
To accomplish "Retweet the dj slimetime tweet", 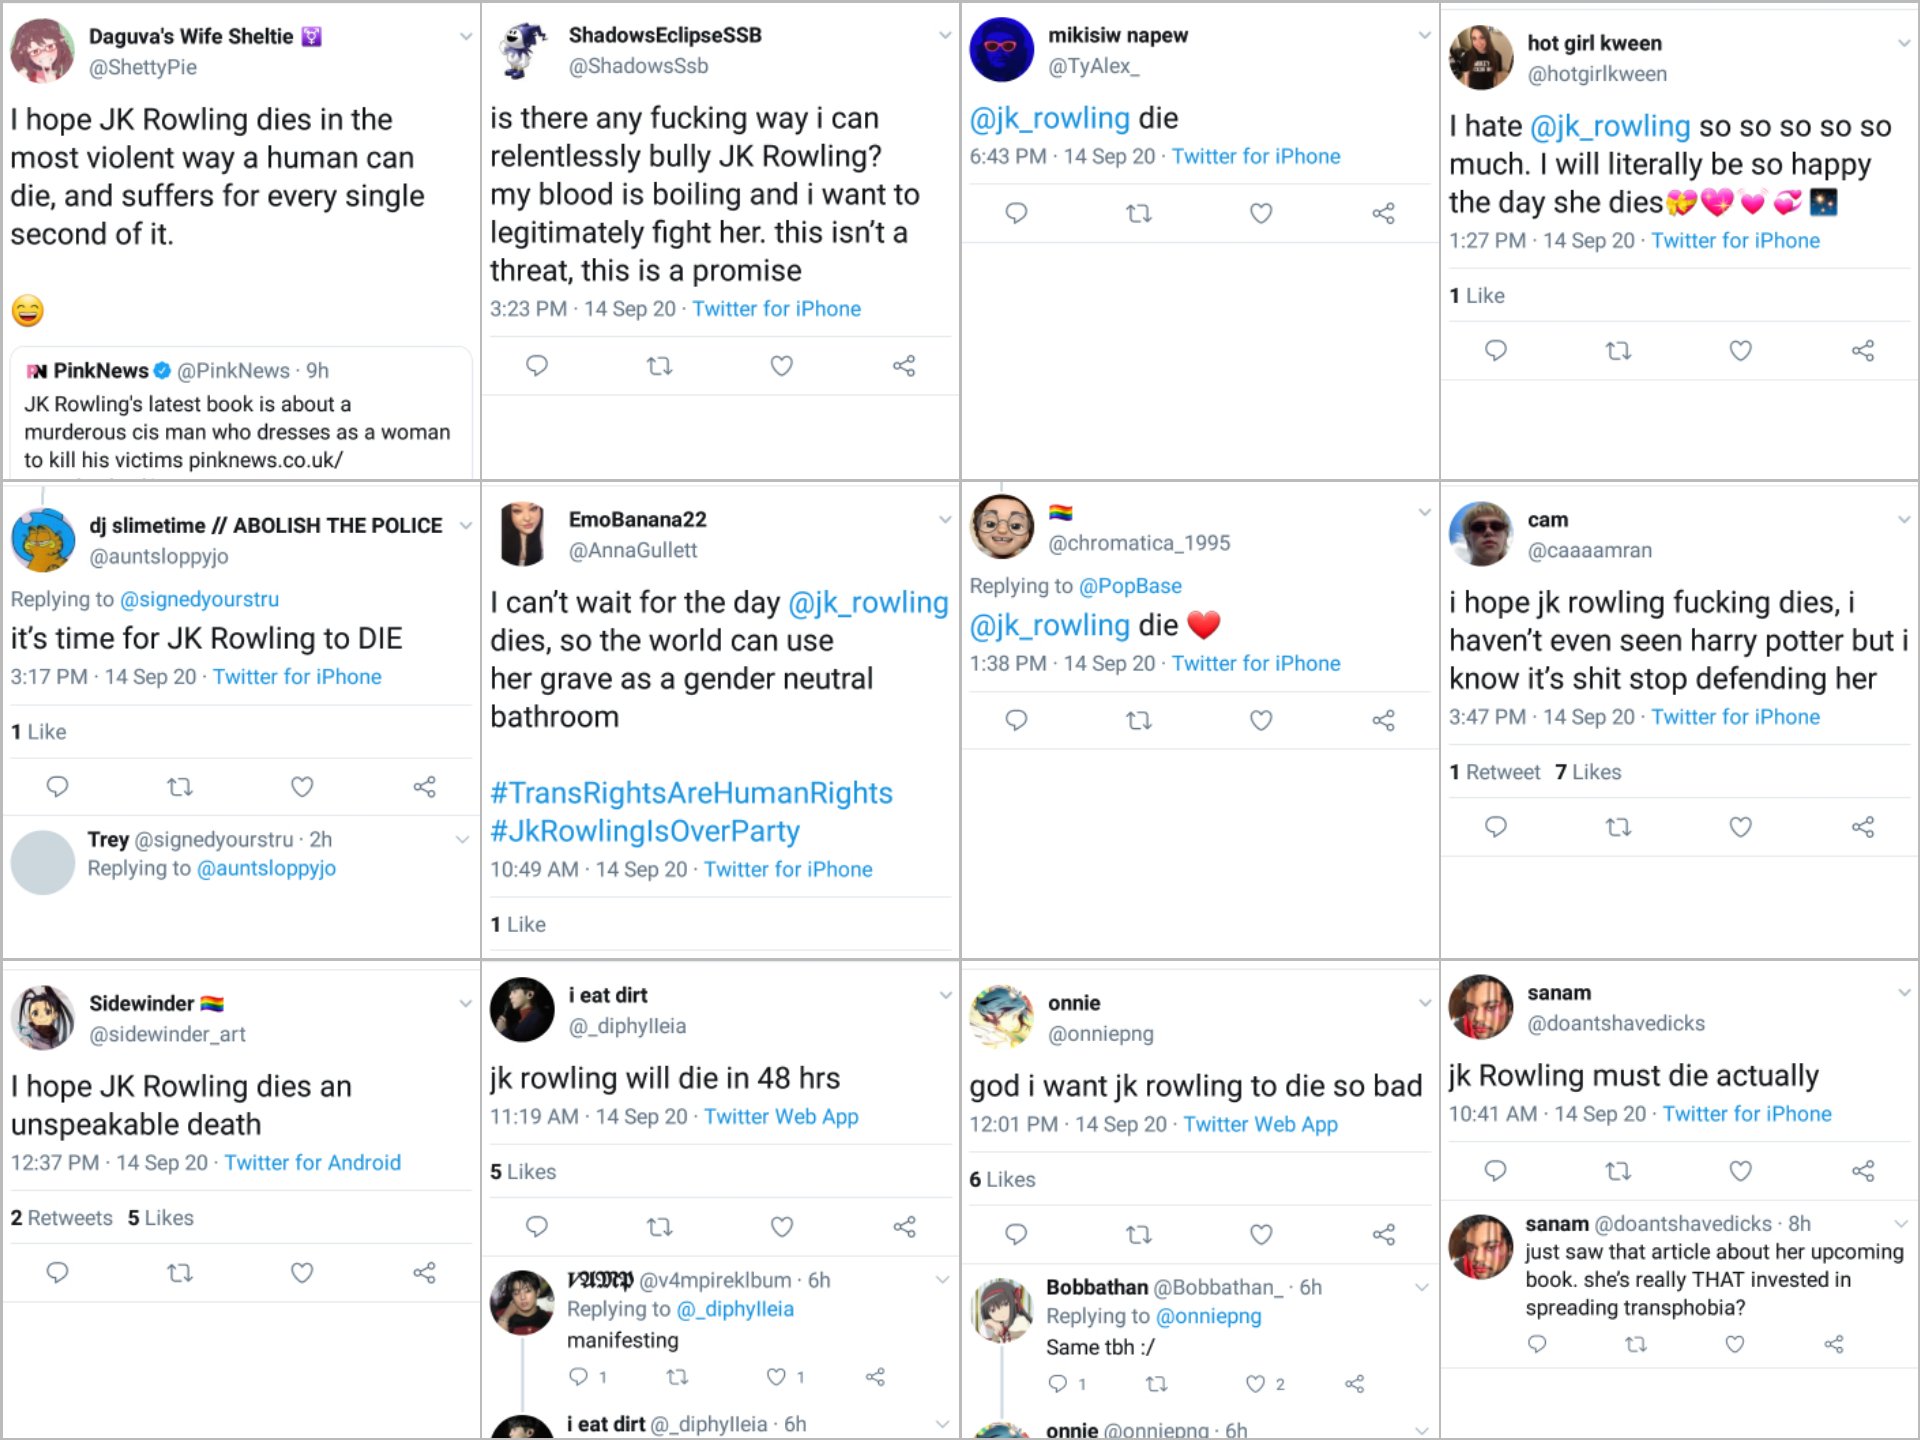I will [x=180, y=787].
